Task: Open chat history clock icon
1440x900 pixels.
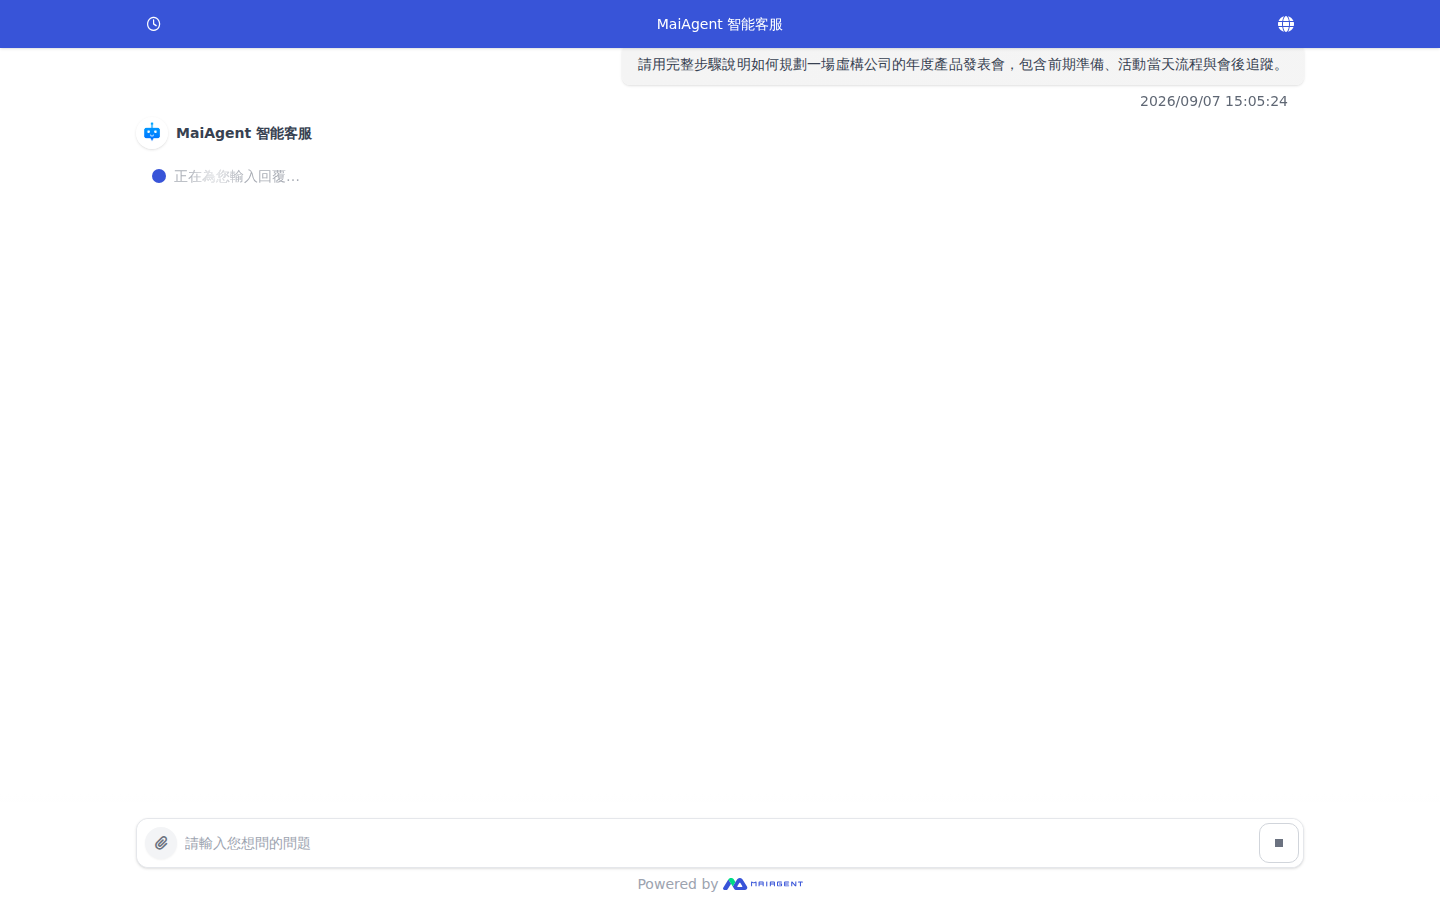Action: pyautogui.click(x=153, y=24)
